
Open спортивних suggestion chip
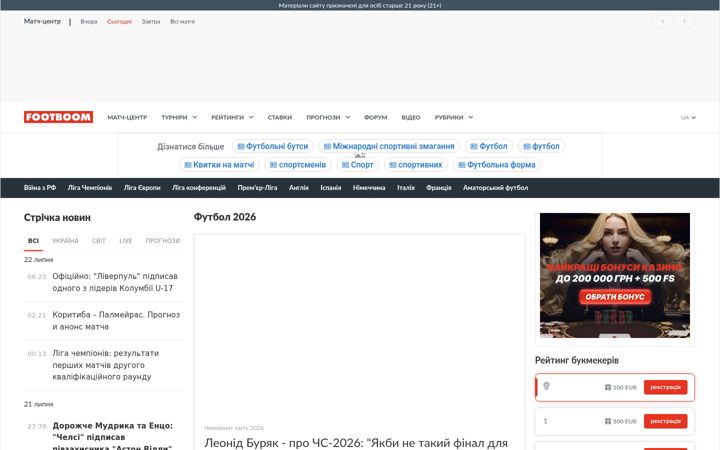(416, 165)
